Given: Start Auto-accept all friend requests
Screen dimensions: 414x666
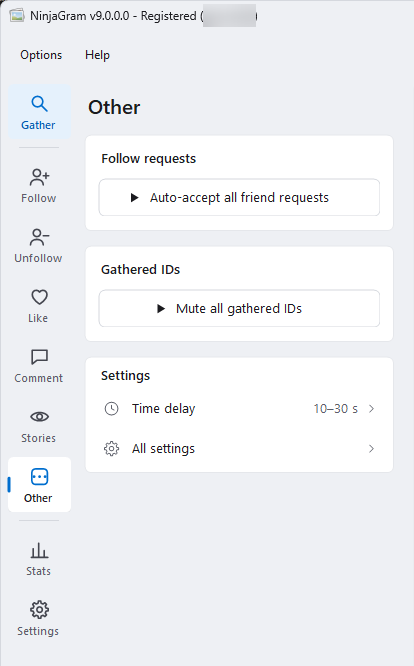Looking at the screenshot, I should click(x=239, y=198).
